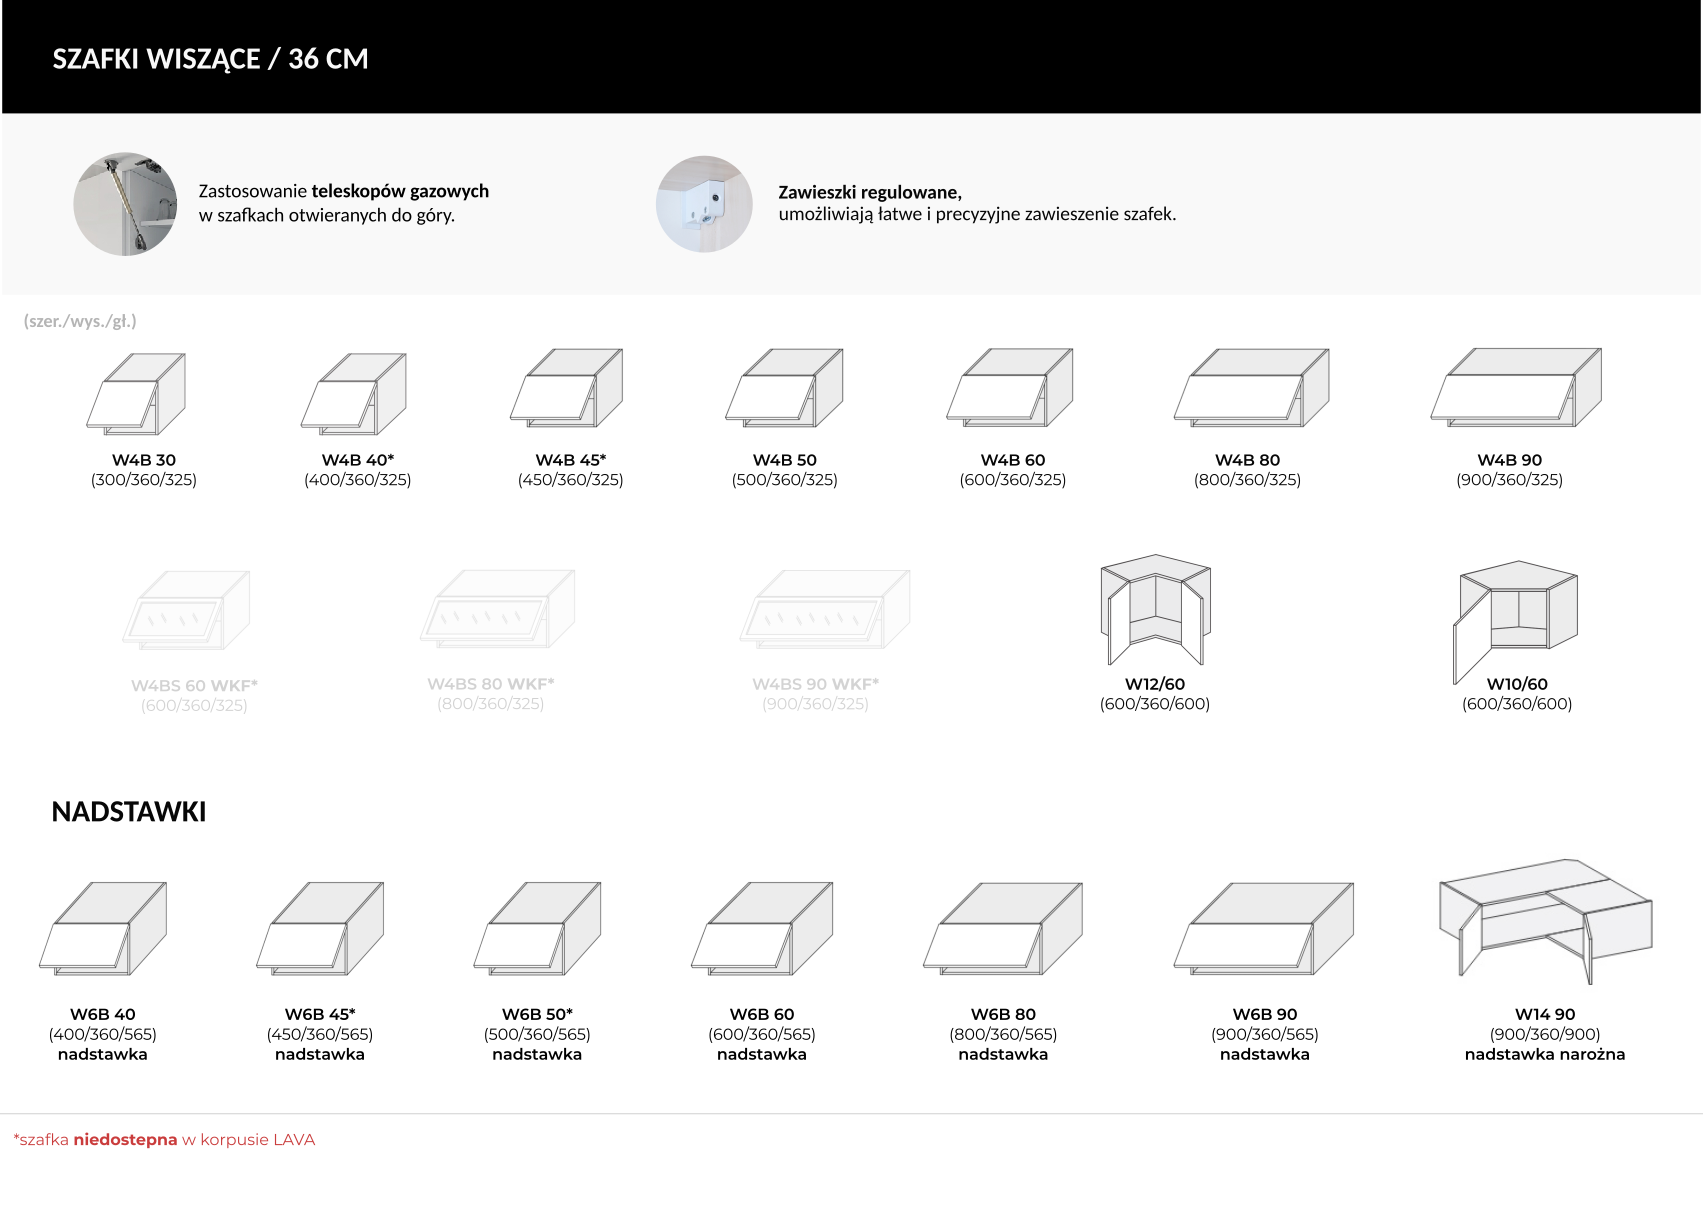Select the faded W4BS 90 WKF cabinet
The height and width of the screenshot is (1208, 1703).
(x=826, y=610)
